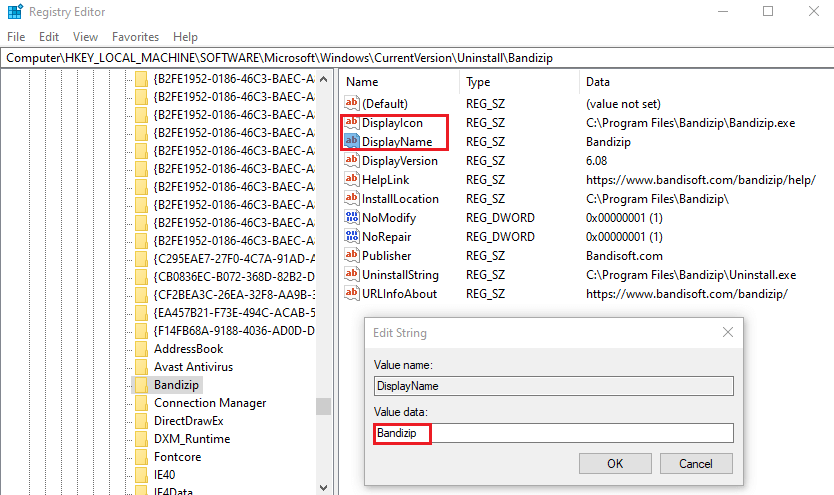Select the {CF2BEA3C-26EA-32F8 key in tree
Viewport: 834px width, 495px height.
point(234,295)
